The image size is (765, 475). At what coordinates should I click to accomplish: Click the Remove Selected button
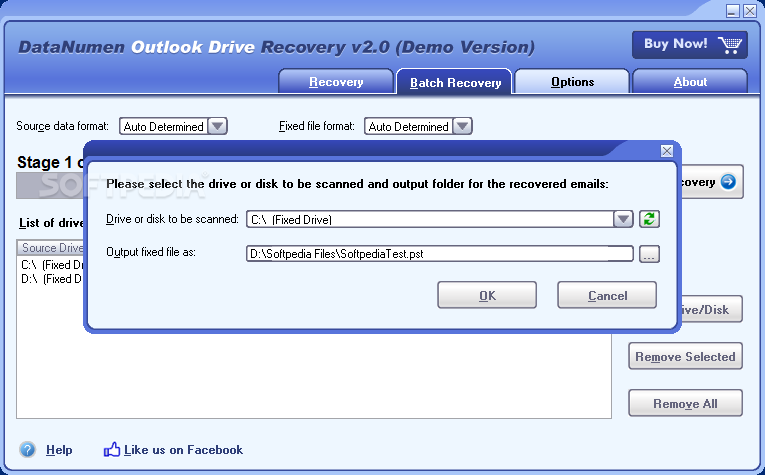tap(685, 356)
